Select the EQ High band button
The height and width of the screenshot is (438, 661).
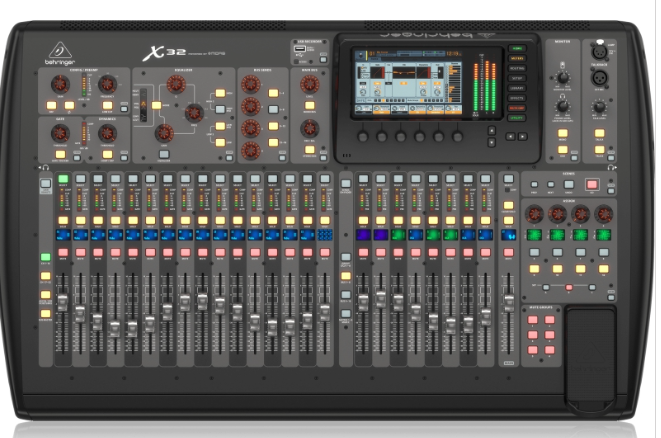click(x=220, y=93)
